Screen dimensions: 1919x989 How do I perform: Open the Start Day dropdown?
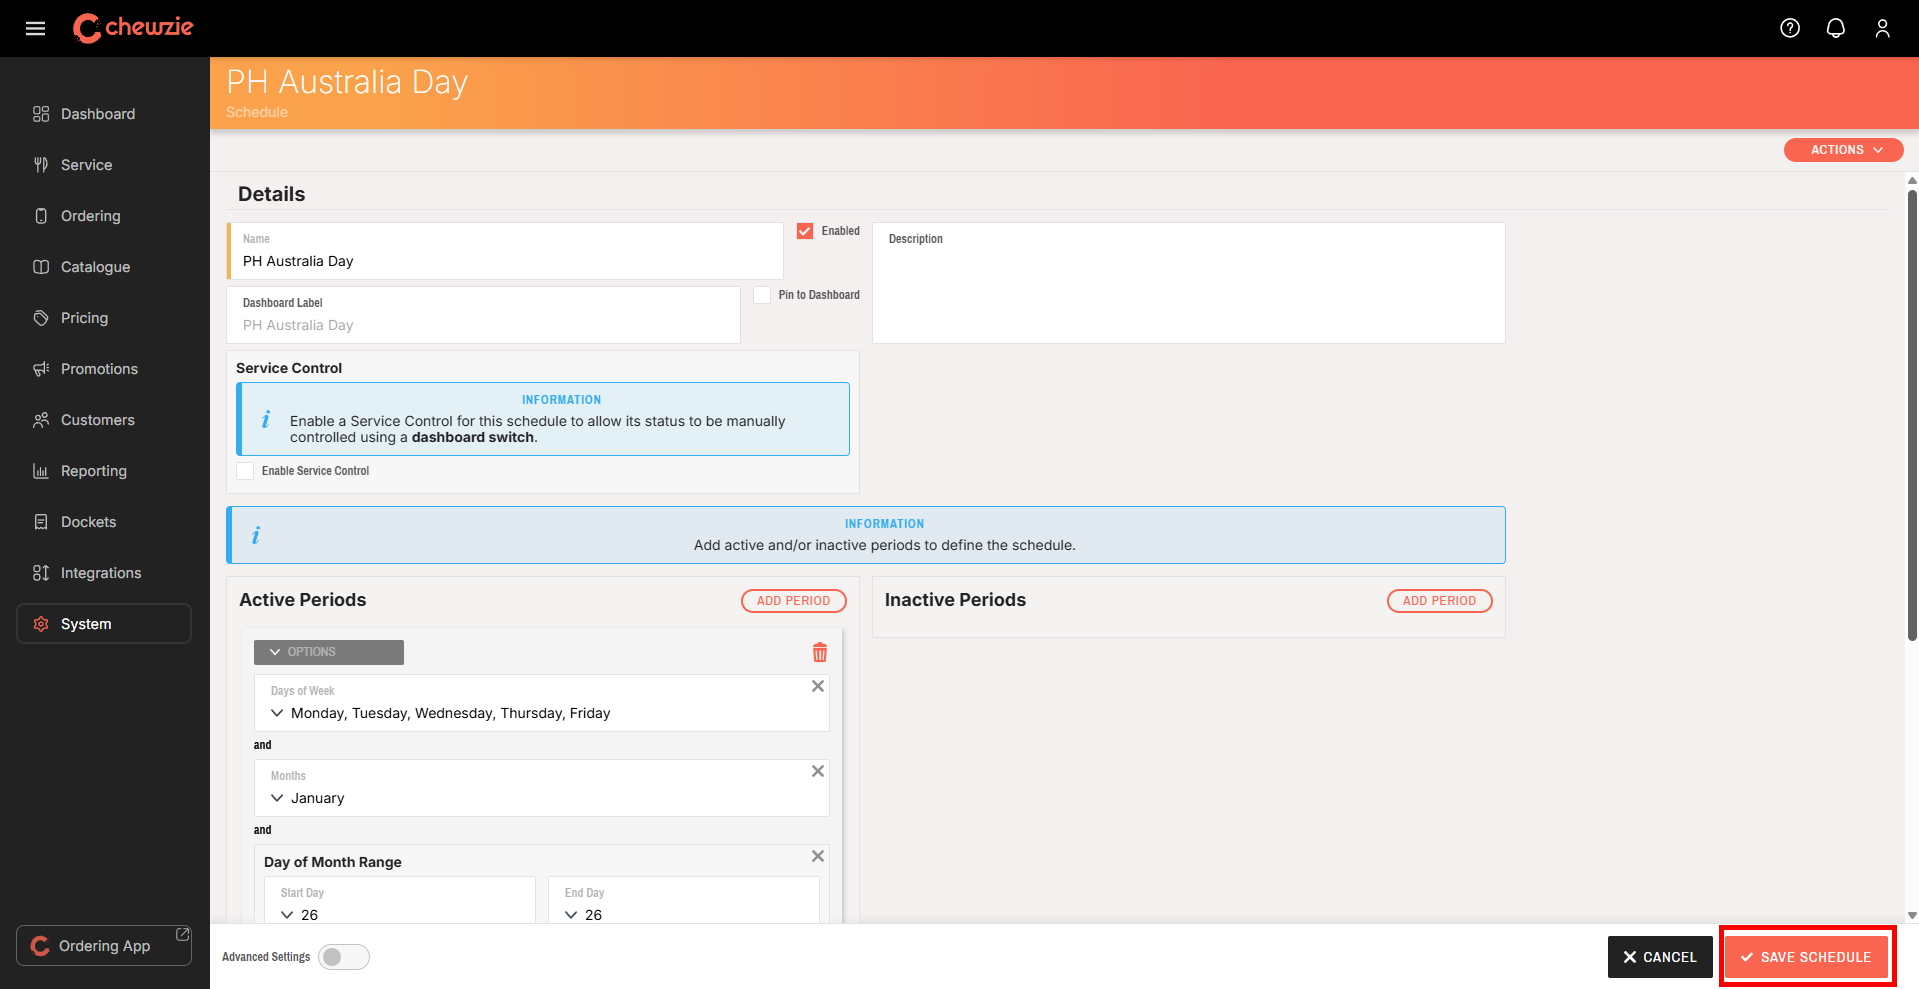pyautogui.click(x=400, y=900)
